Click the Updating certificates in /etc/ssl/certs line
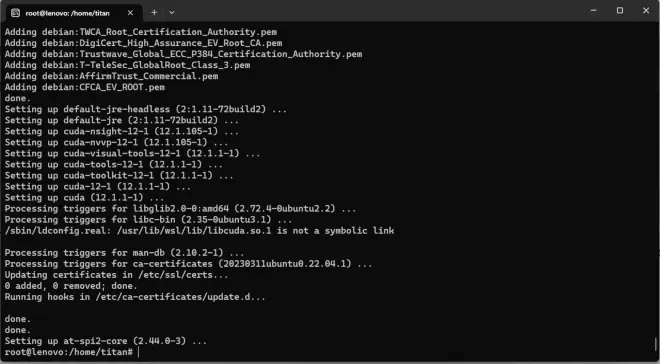This screenshot has height=364, width=660. [116, 275]
